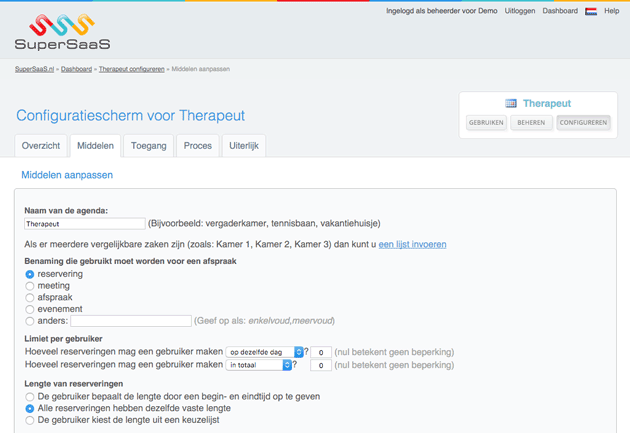Choose user sets begin- en eindtijd option
Screen dimensions: 630x433
tap(30, 397)
